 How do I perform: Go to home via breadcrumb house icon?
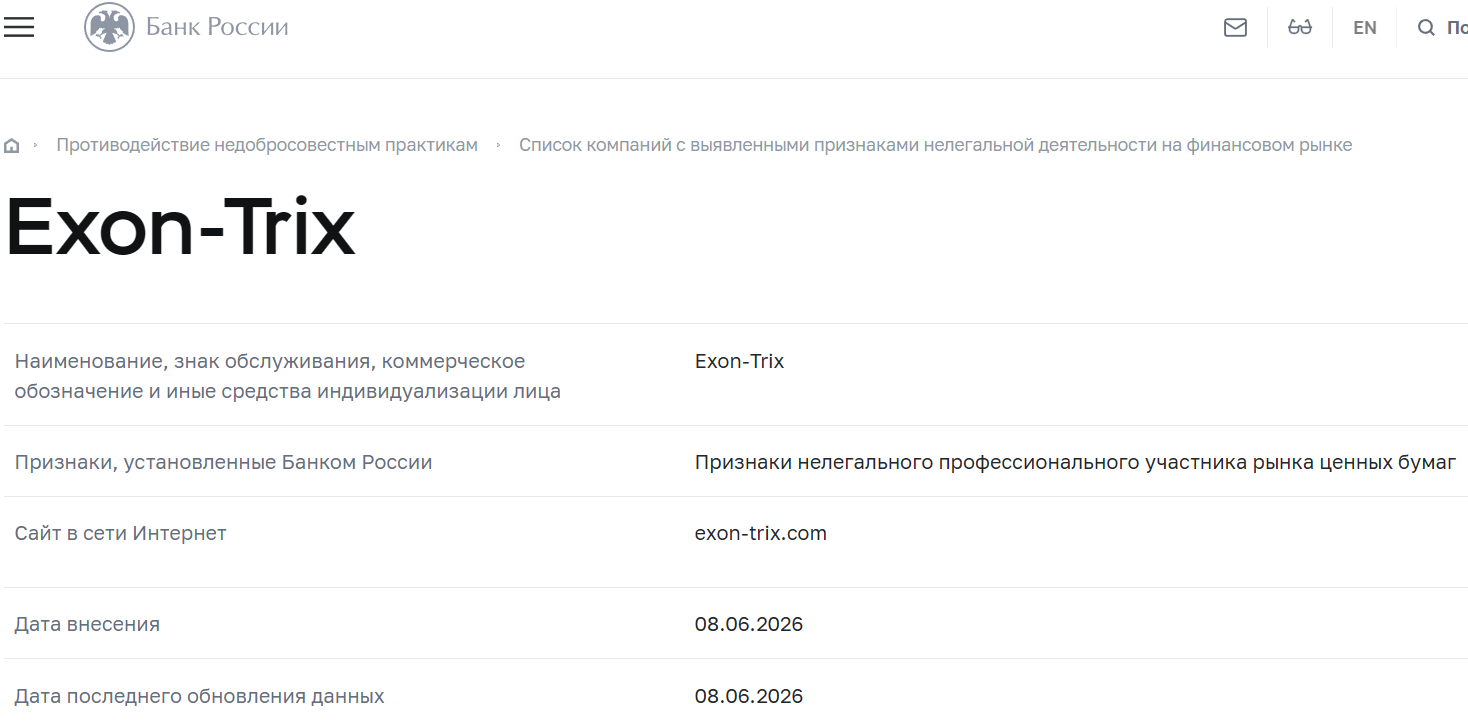(x=12, y=146)
